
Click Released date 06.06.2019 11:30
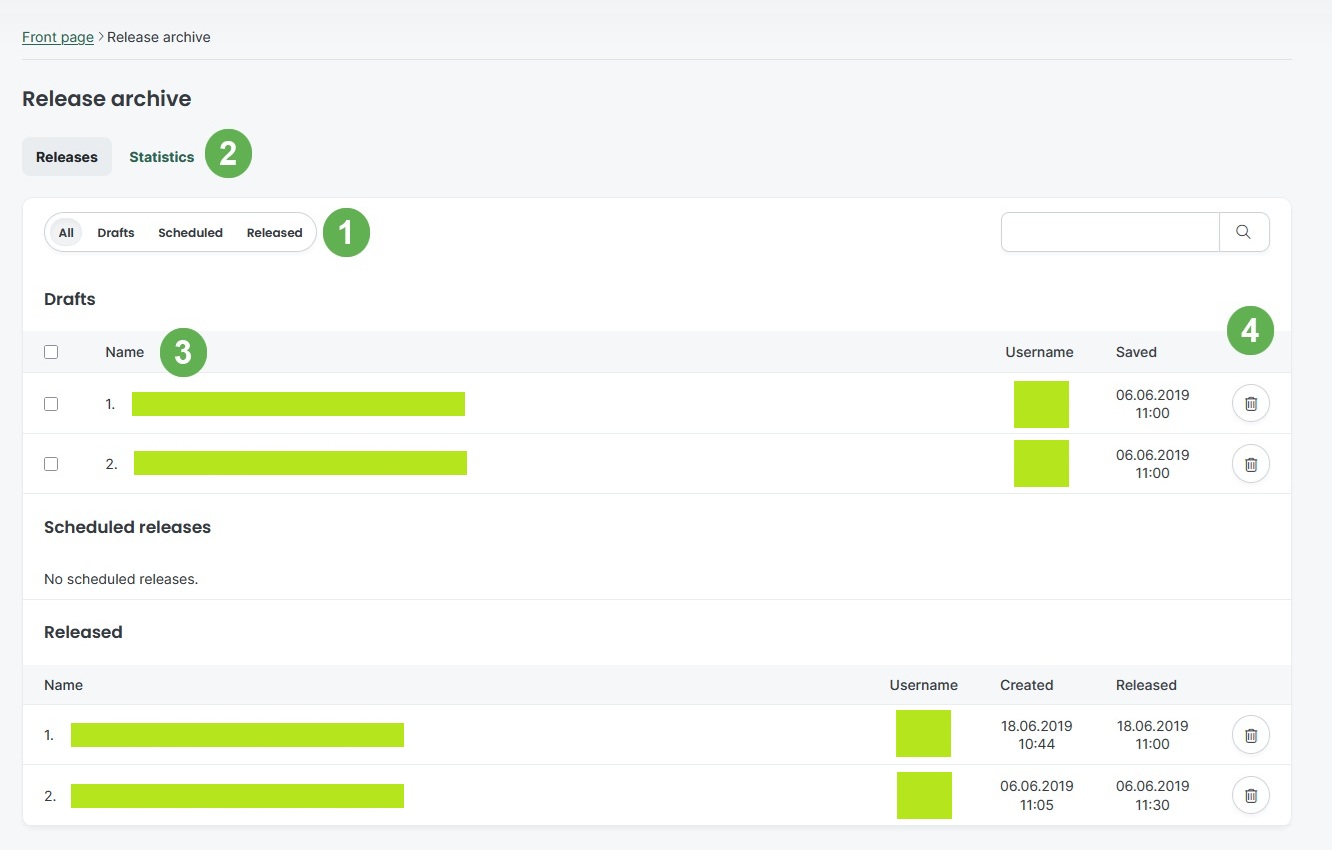(1153, 795)
